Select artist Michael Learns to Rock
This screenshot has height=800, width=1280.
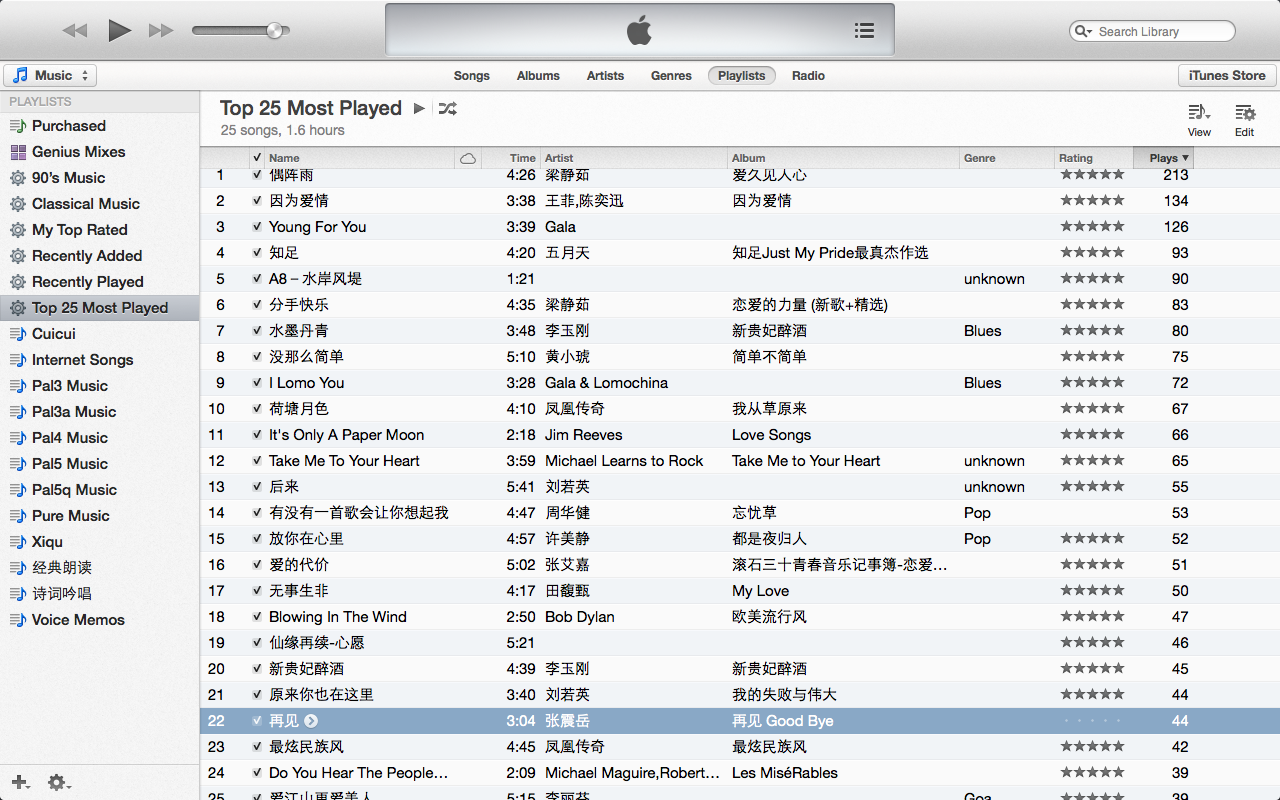point(624,461)
